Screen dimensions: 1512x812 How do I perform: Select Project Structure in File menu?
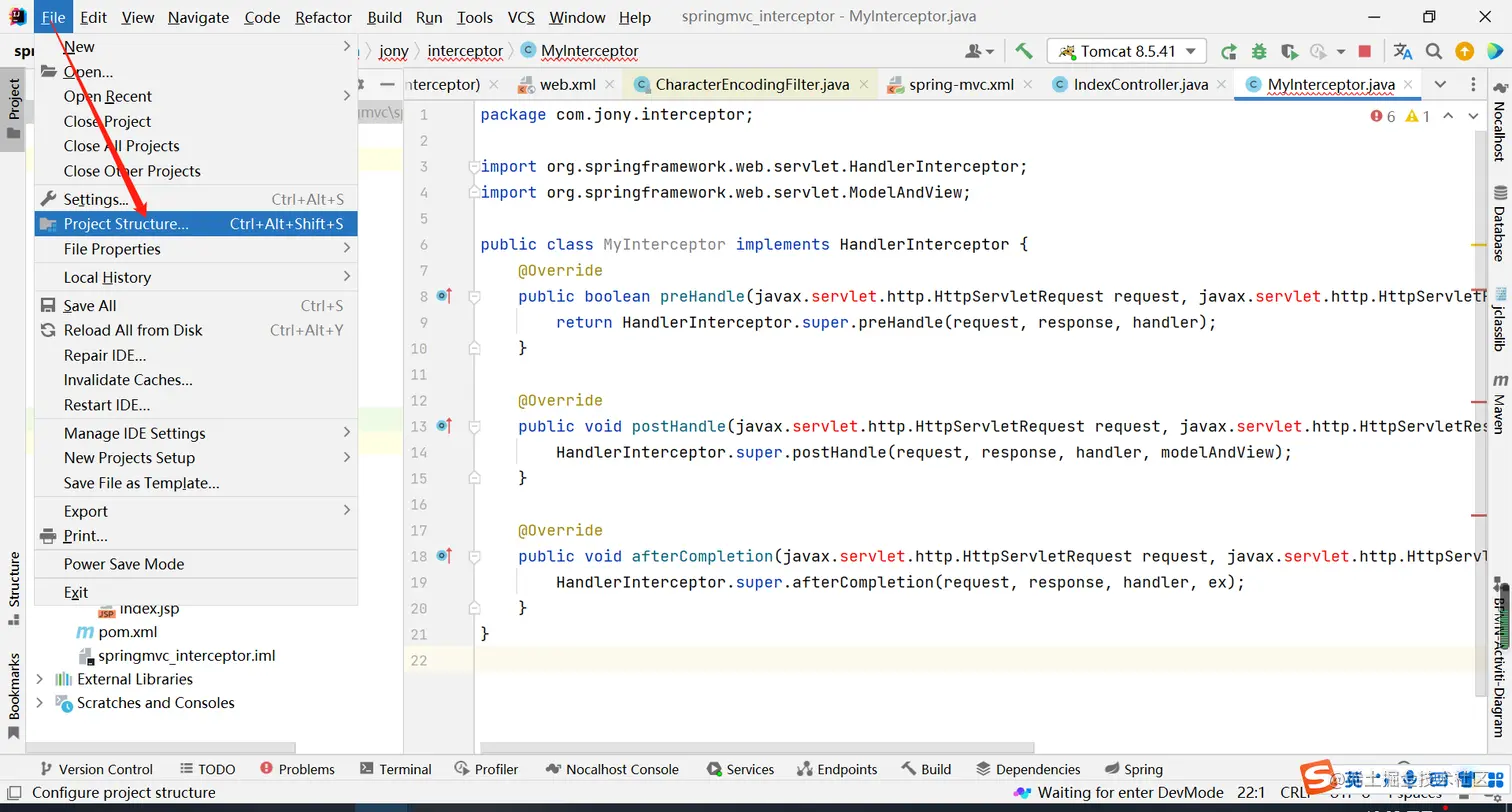196,224
